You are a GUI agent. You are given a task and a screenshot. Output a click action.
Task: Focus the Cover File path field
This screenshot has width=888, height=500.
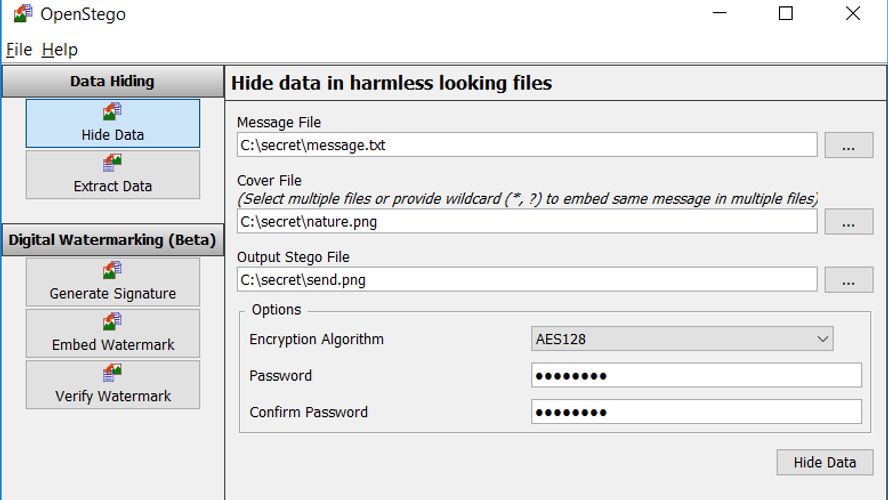tap(526, 222)
